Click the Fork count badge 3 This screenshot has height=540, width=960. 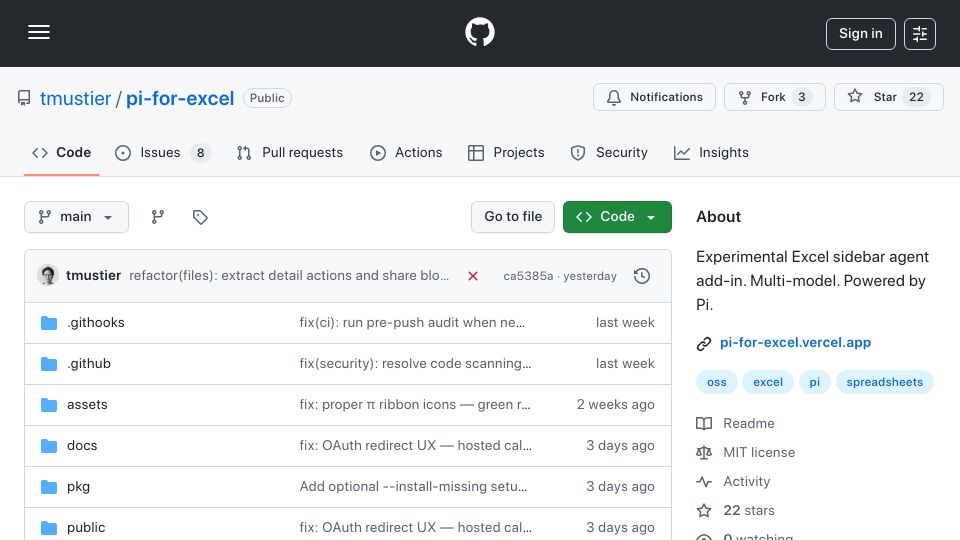coord(801,97)
